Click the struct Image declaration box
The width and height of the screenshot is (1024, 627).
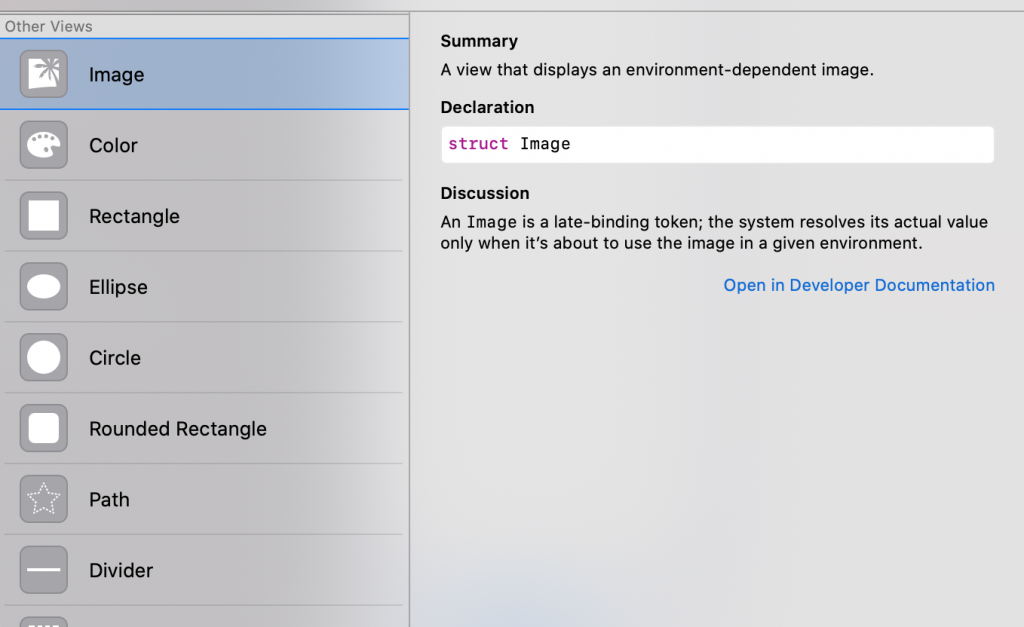(716, 144)
